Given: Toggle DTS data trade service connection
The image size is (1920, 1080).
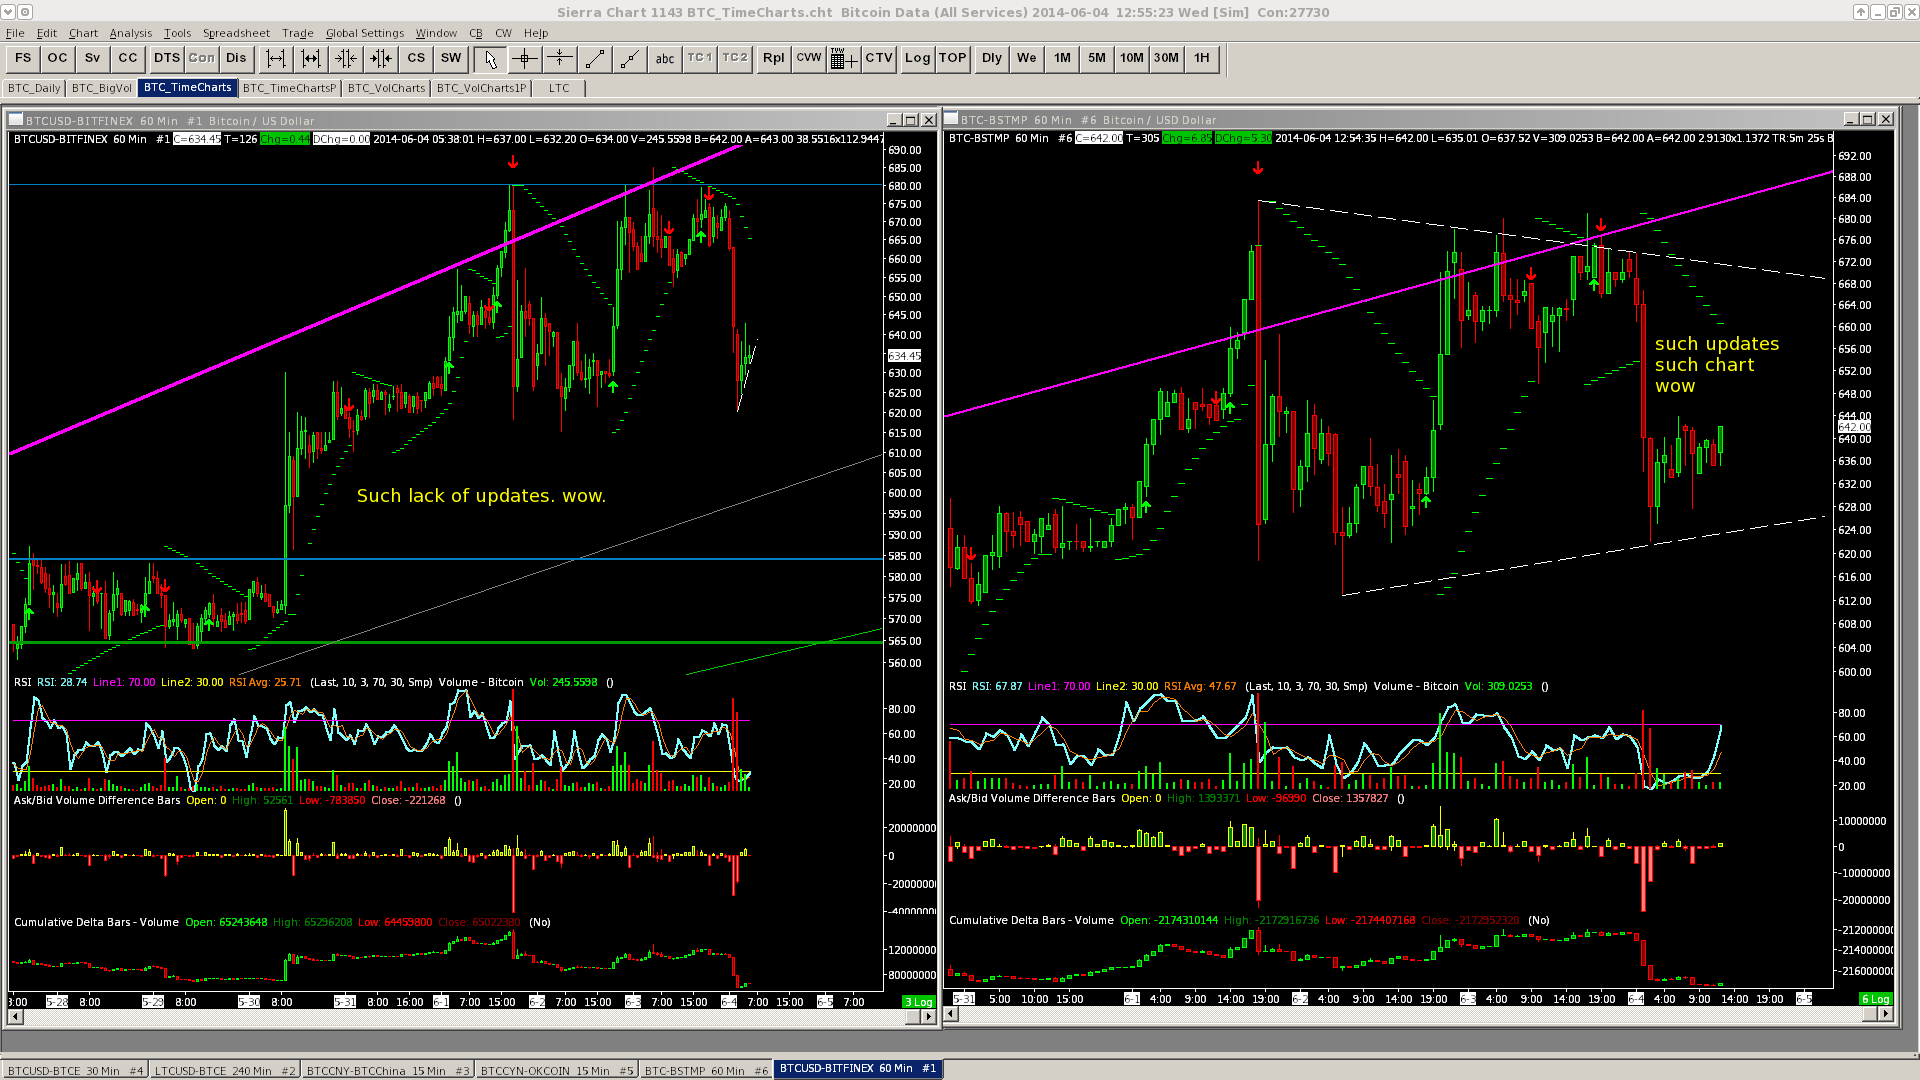Looking at the screenshot, I should (x=166, y=58).
